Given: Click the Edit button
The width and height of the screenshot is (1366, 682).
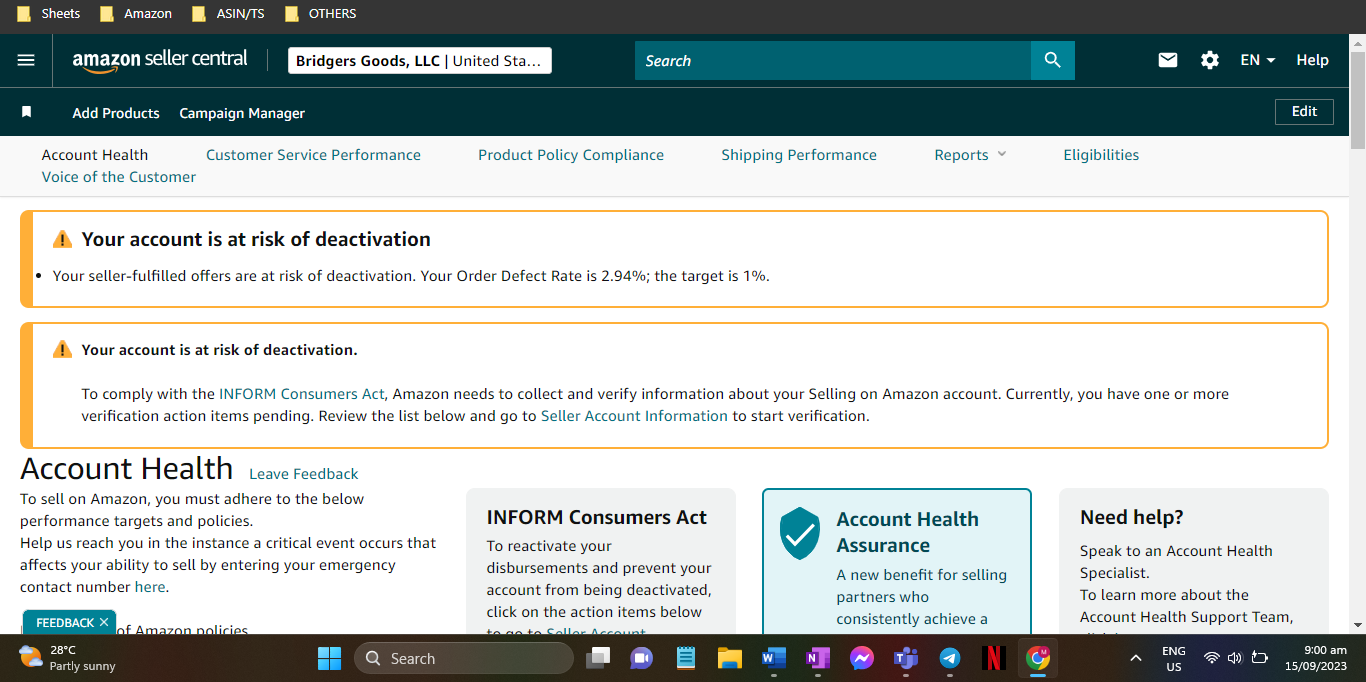Looking at the screenshot, I should click(1304, 111).
